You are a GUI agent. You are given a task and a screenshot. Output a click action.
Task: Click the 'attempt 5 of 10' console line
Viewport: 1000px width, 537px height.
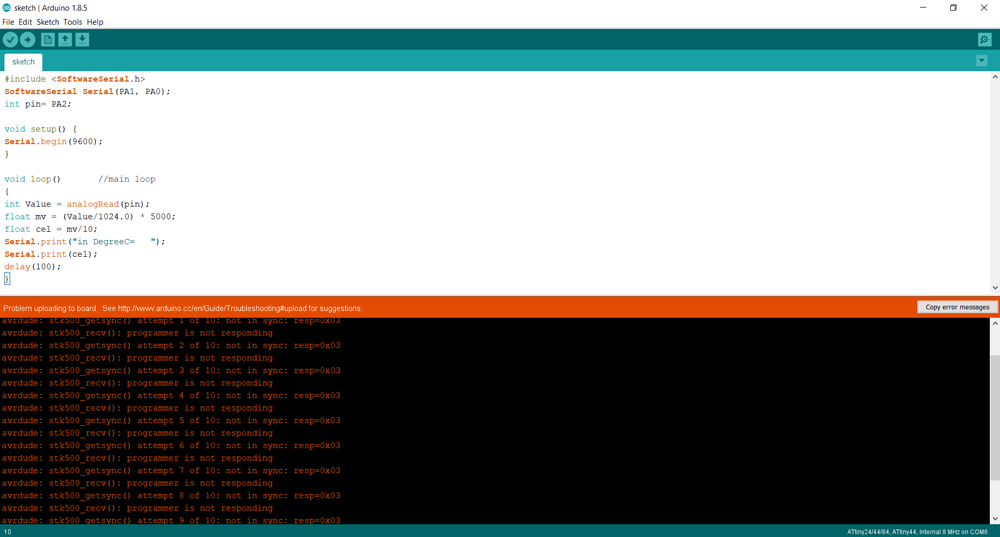click(171, 420)
